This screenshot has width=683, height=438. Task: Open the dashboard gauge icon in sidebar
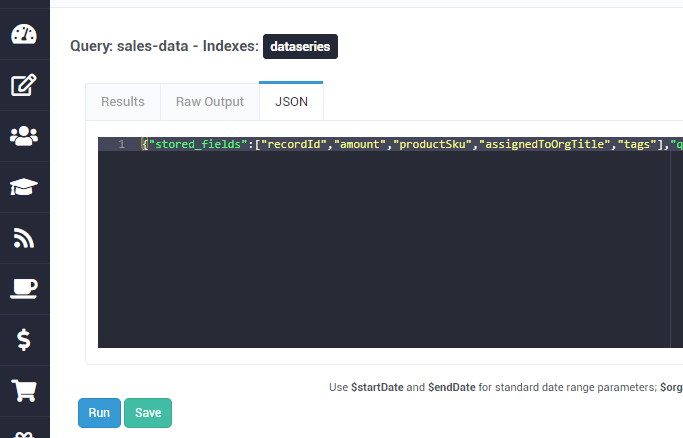pos(24,34)
